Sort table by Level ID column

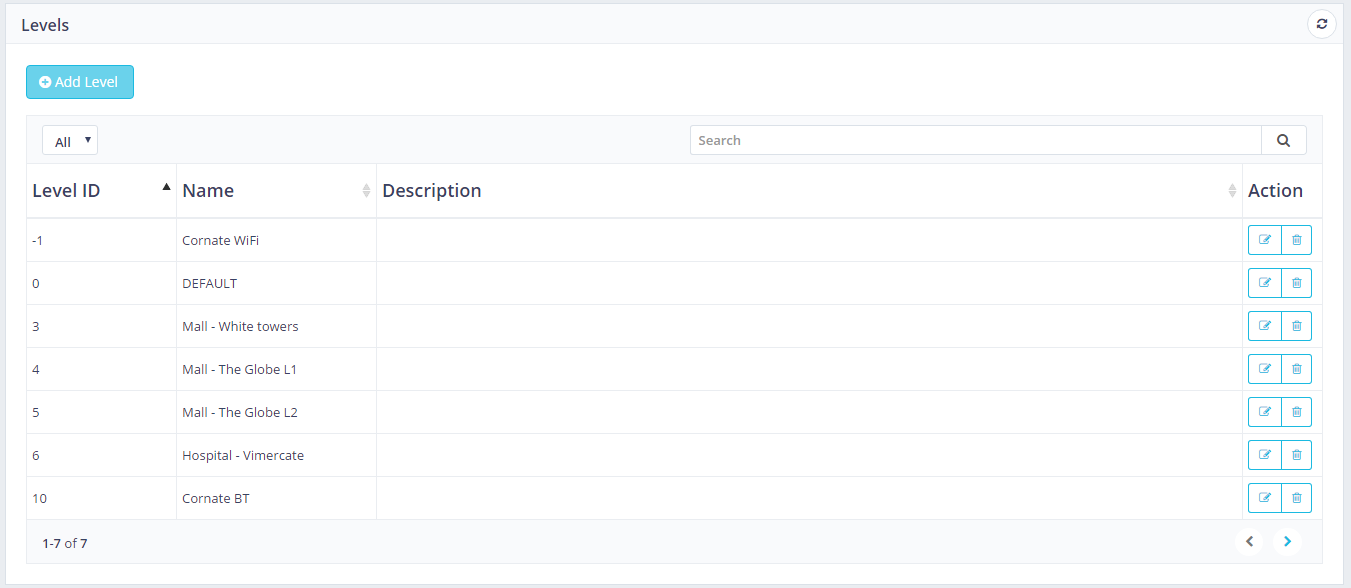click(x=101, y=191)
